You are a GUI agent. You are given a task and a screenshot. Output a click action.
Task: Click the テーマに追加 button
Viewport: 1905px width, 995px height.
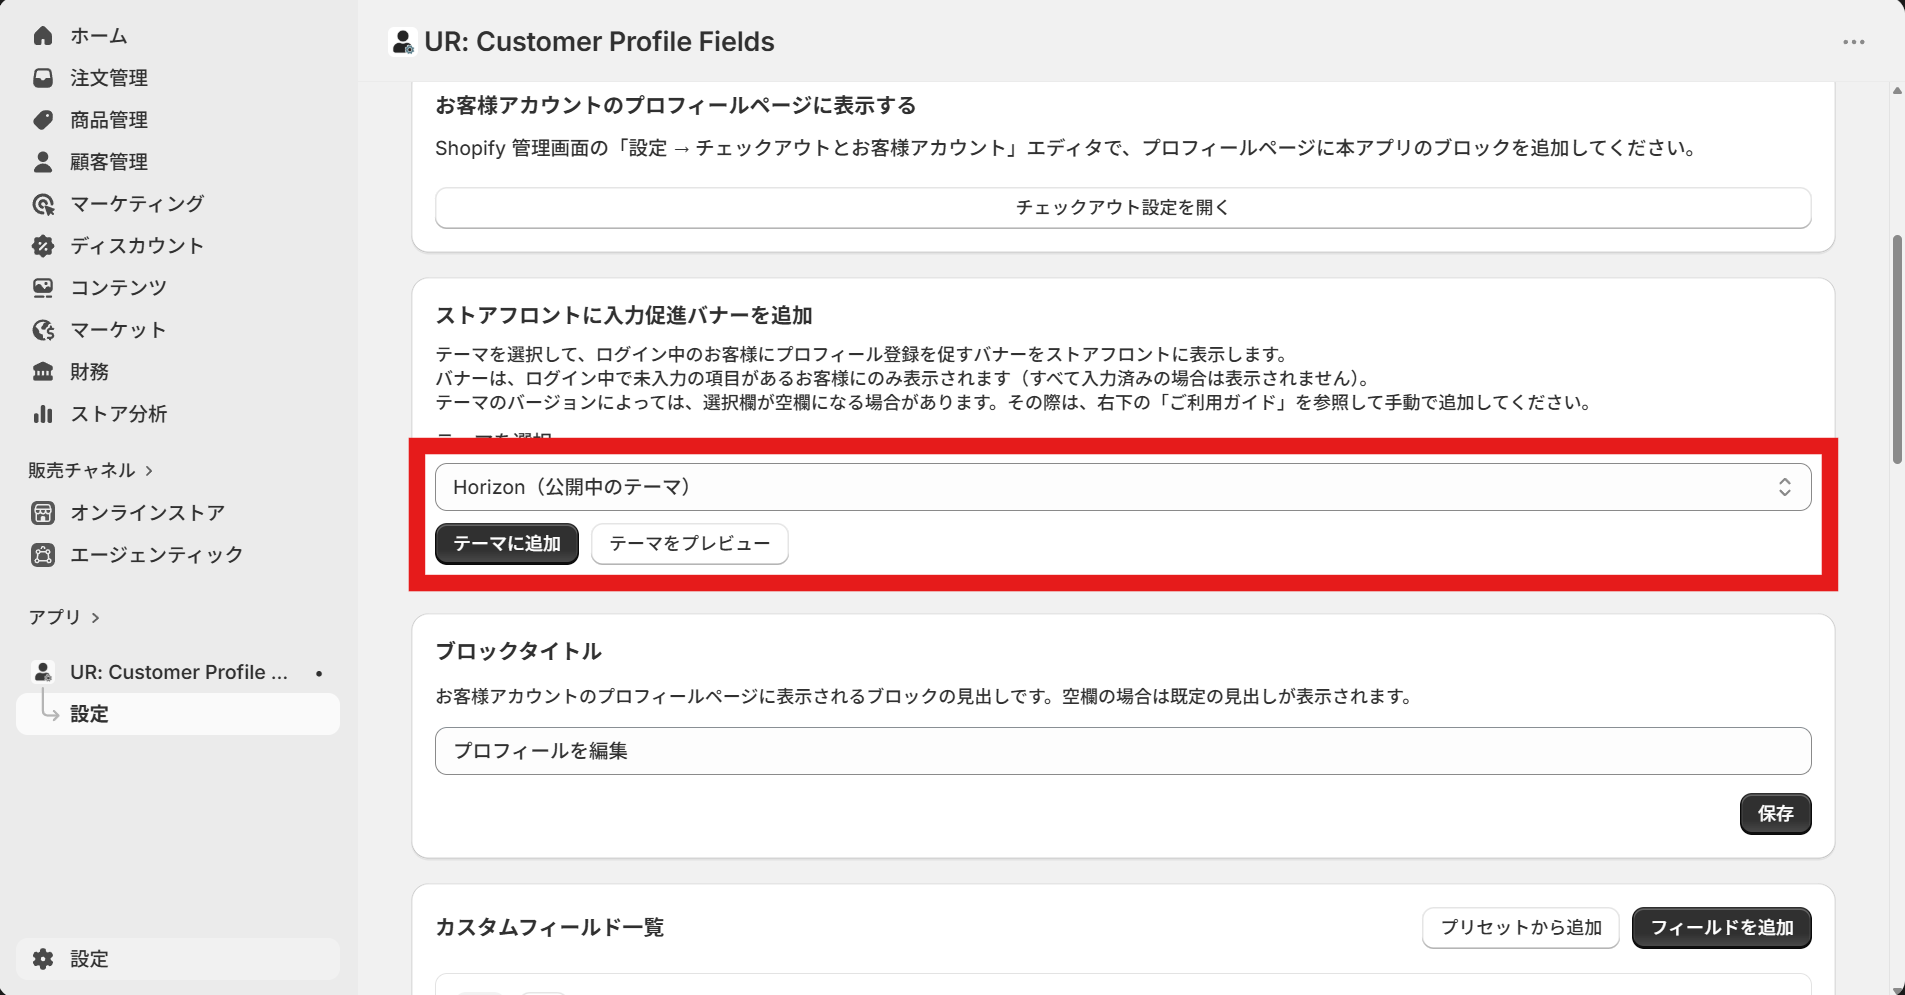point(507,544)
